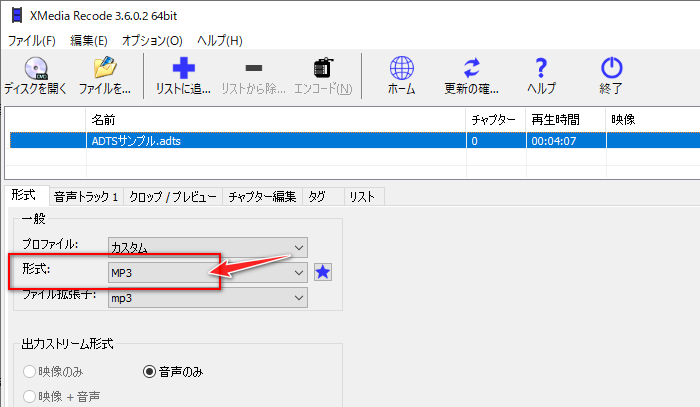Click the XMedia Recode film strip title icon
This screenshot has height=407, width=700.
click(17, 15)
